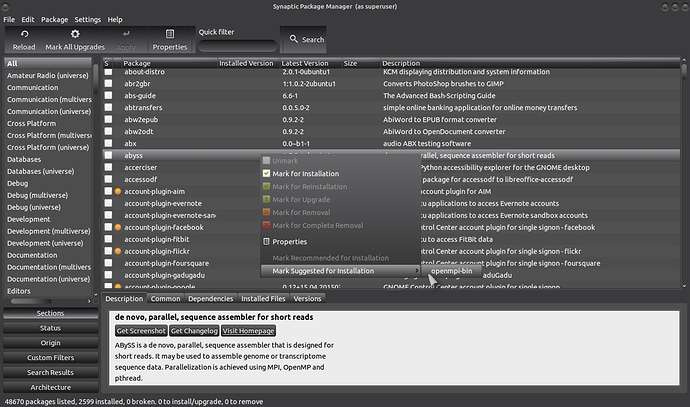Sort by the Package column header
This screenshot has height=407, width=690.
click(x=169, y=63)
